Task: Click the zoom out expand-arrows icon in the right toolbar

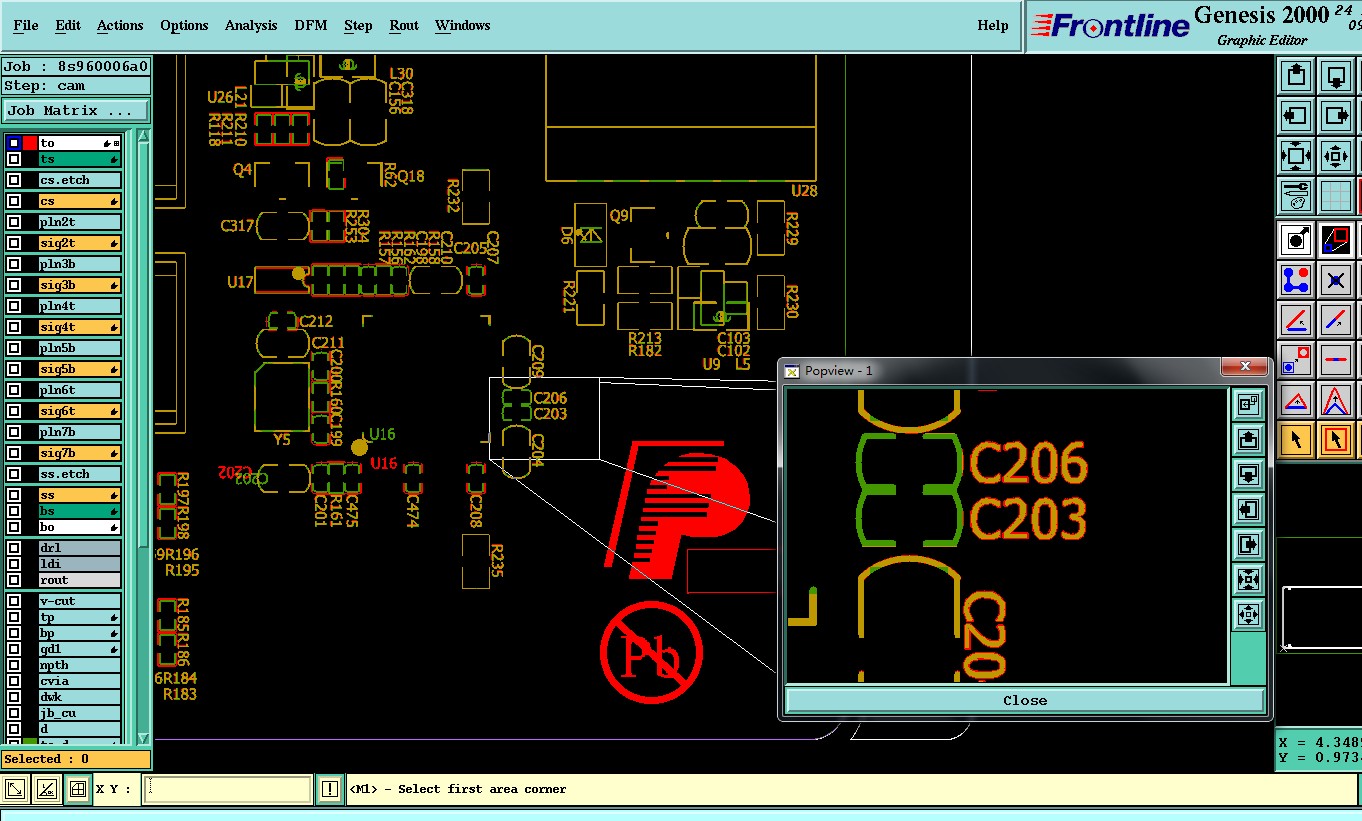Action: coord(1296,156)
